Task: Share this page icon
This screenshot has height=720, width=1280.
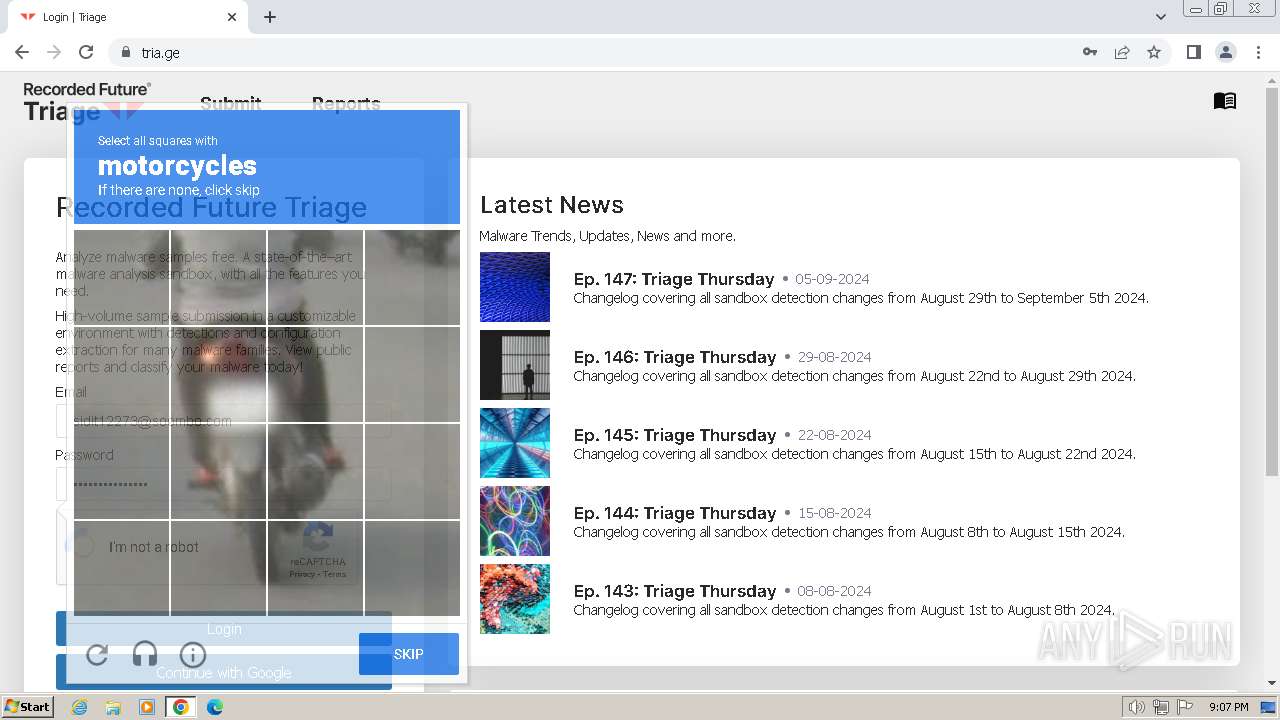Action: tap(1122, 52)
